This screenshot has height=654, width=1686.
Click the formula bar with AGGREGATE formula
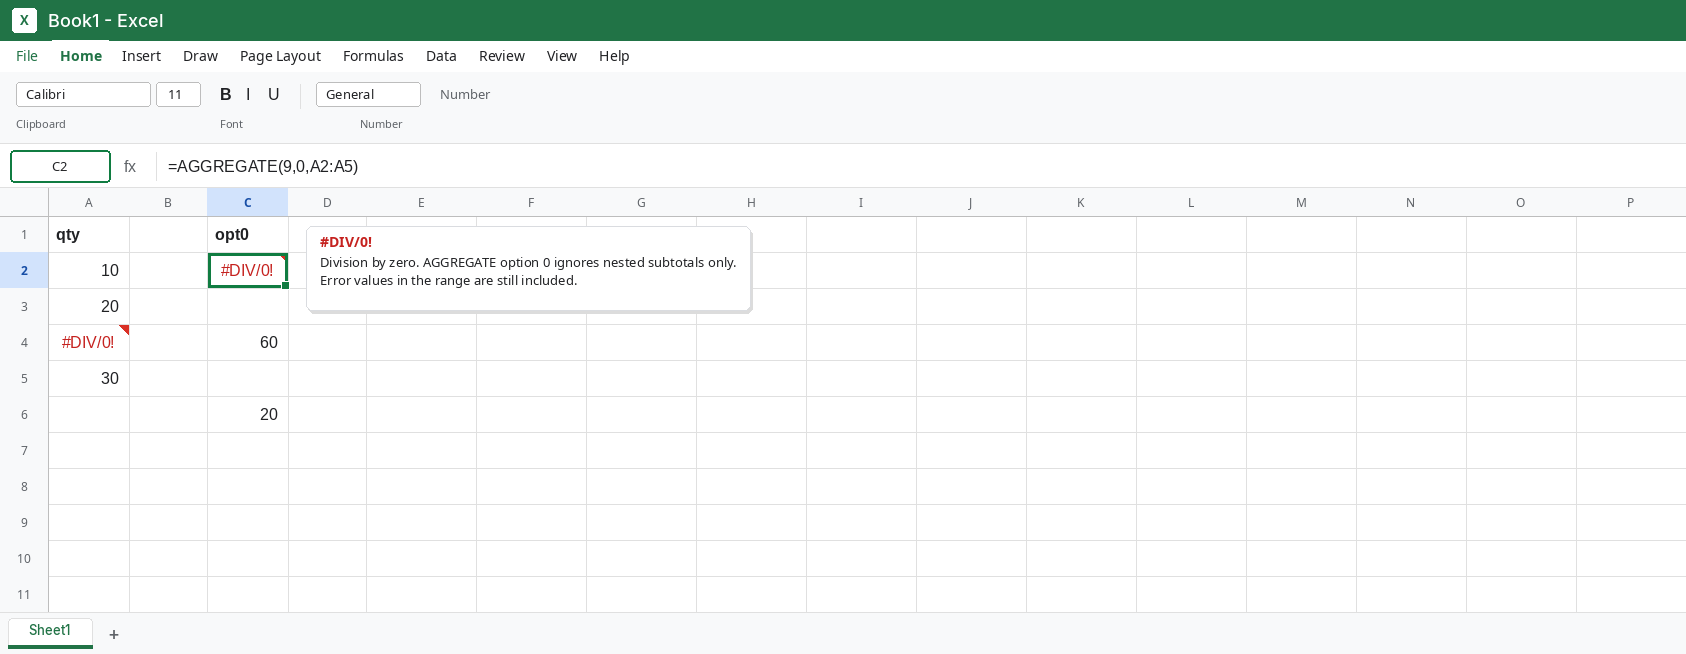click(x=920, y=166)
